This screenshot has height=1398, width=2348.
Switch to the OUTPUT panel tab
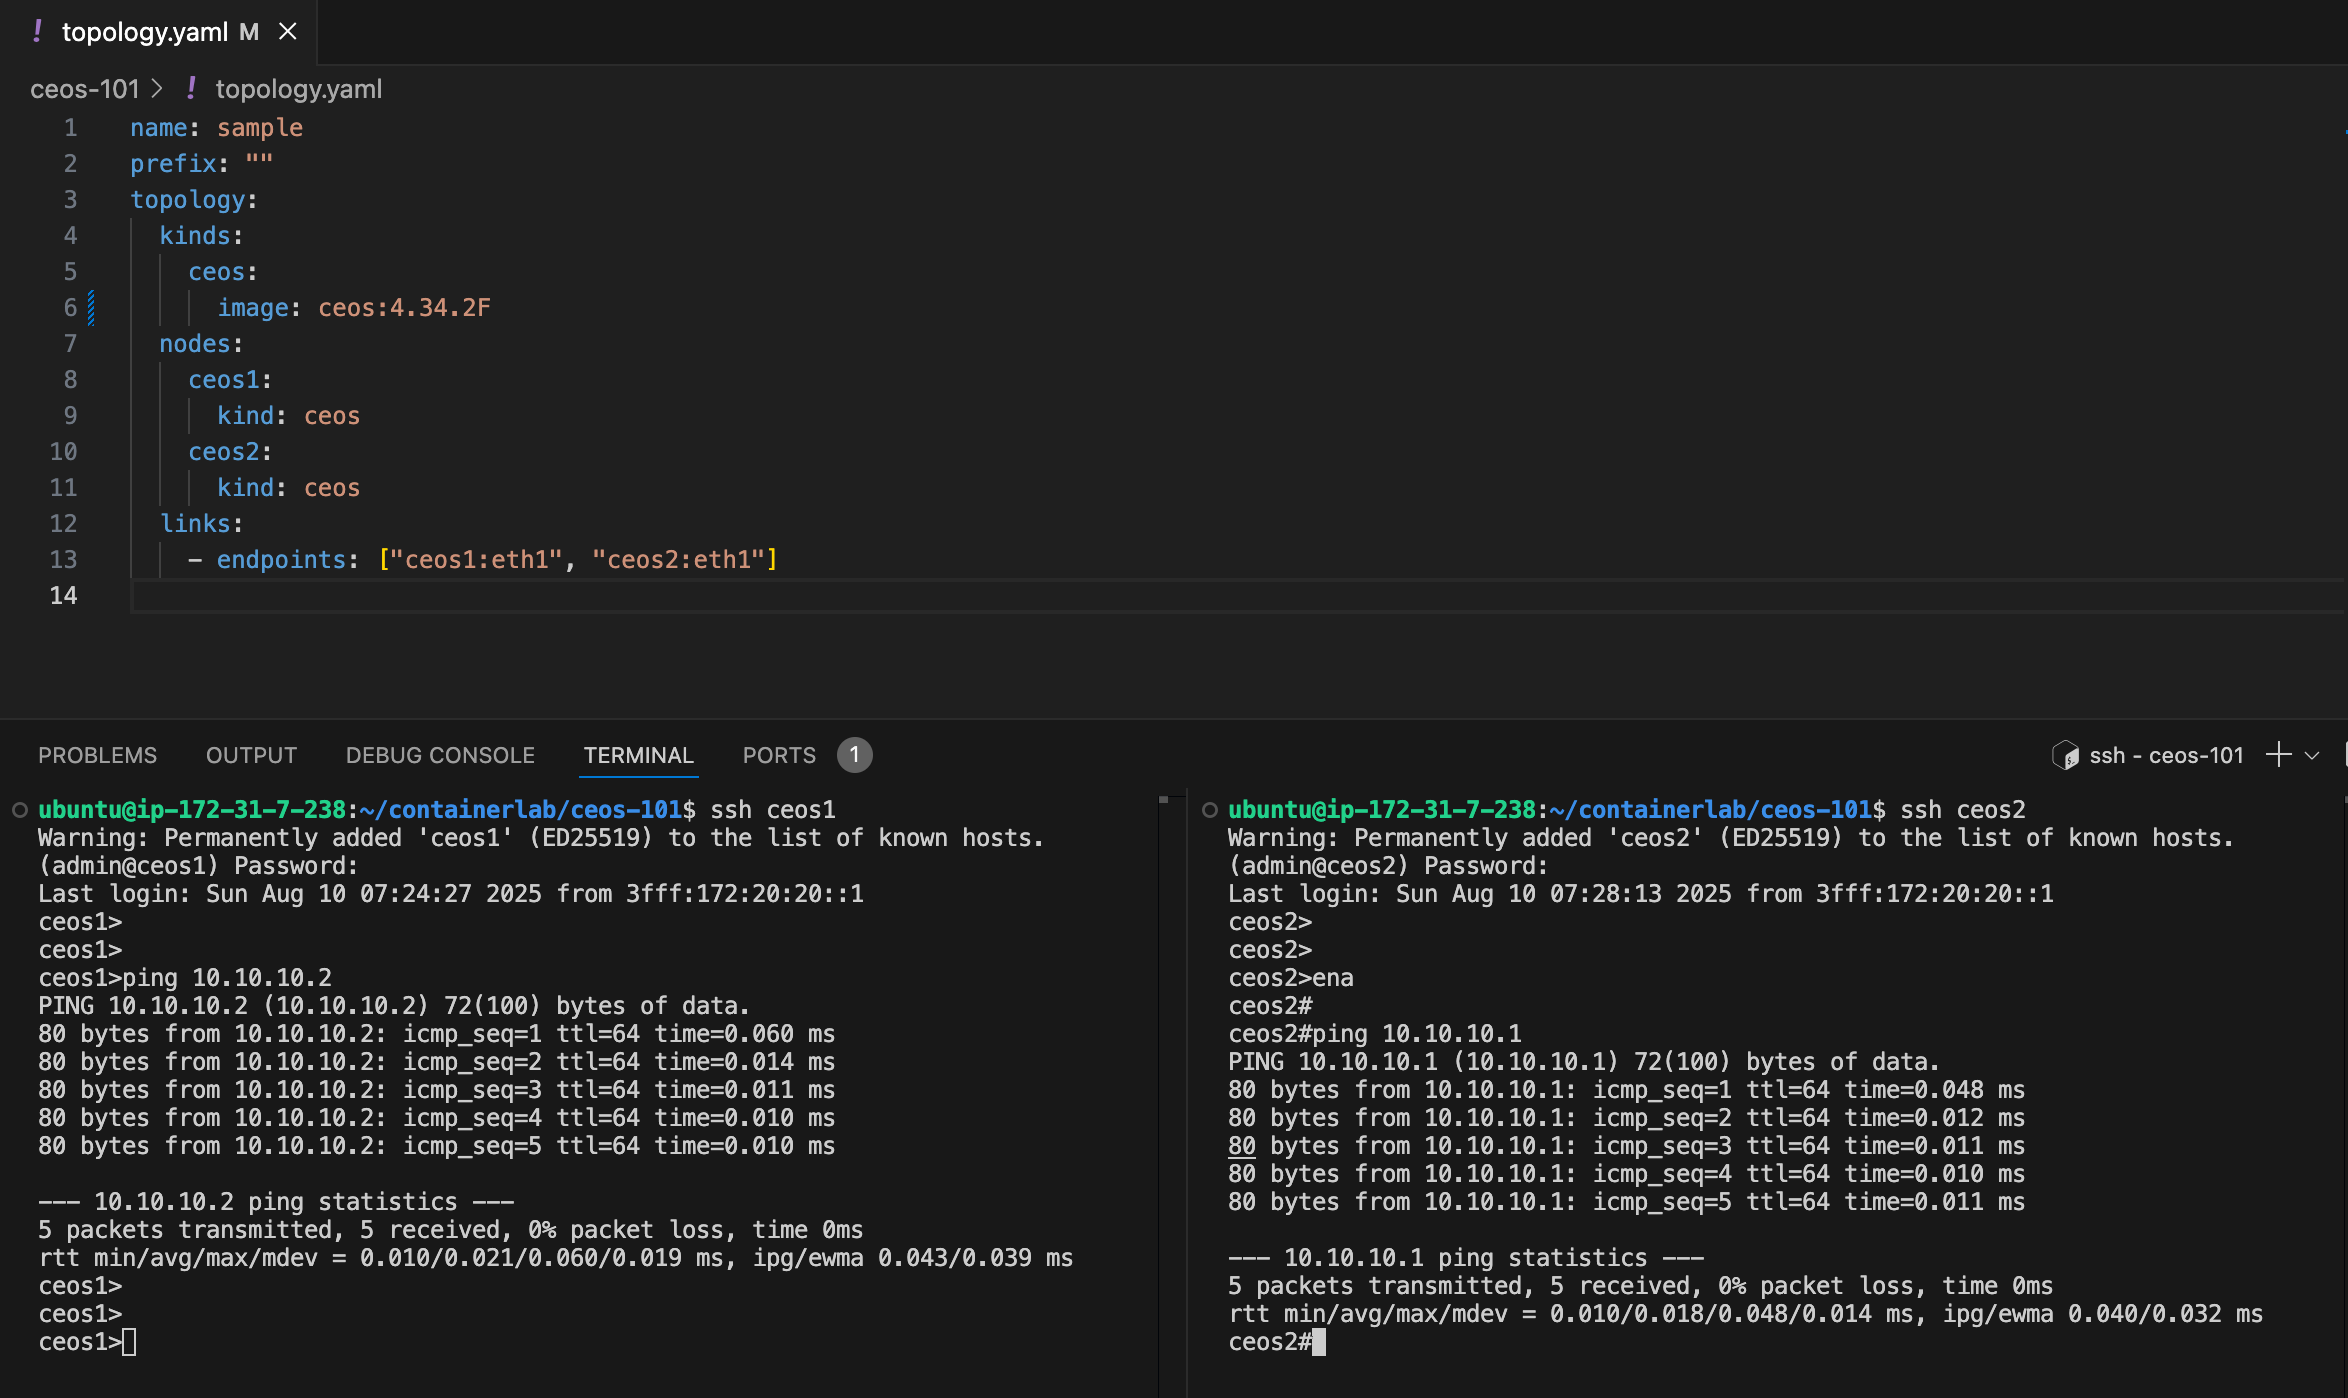pyautogui.click(x=251, y=755)
